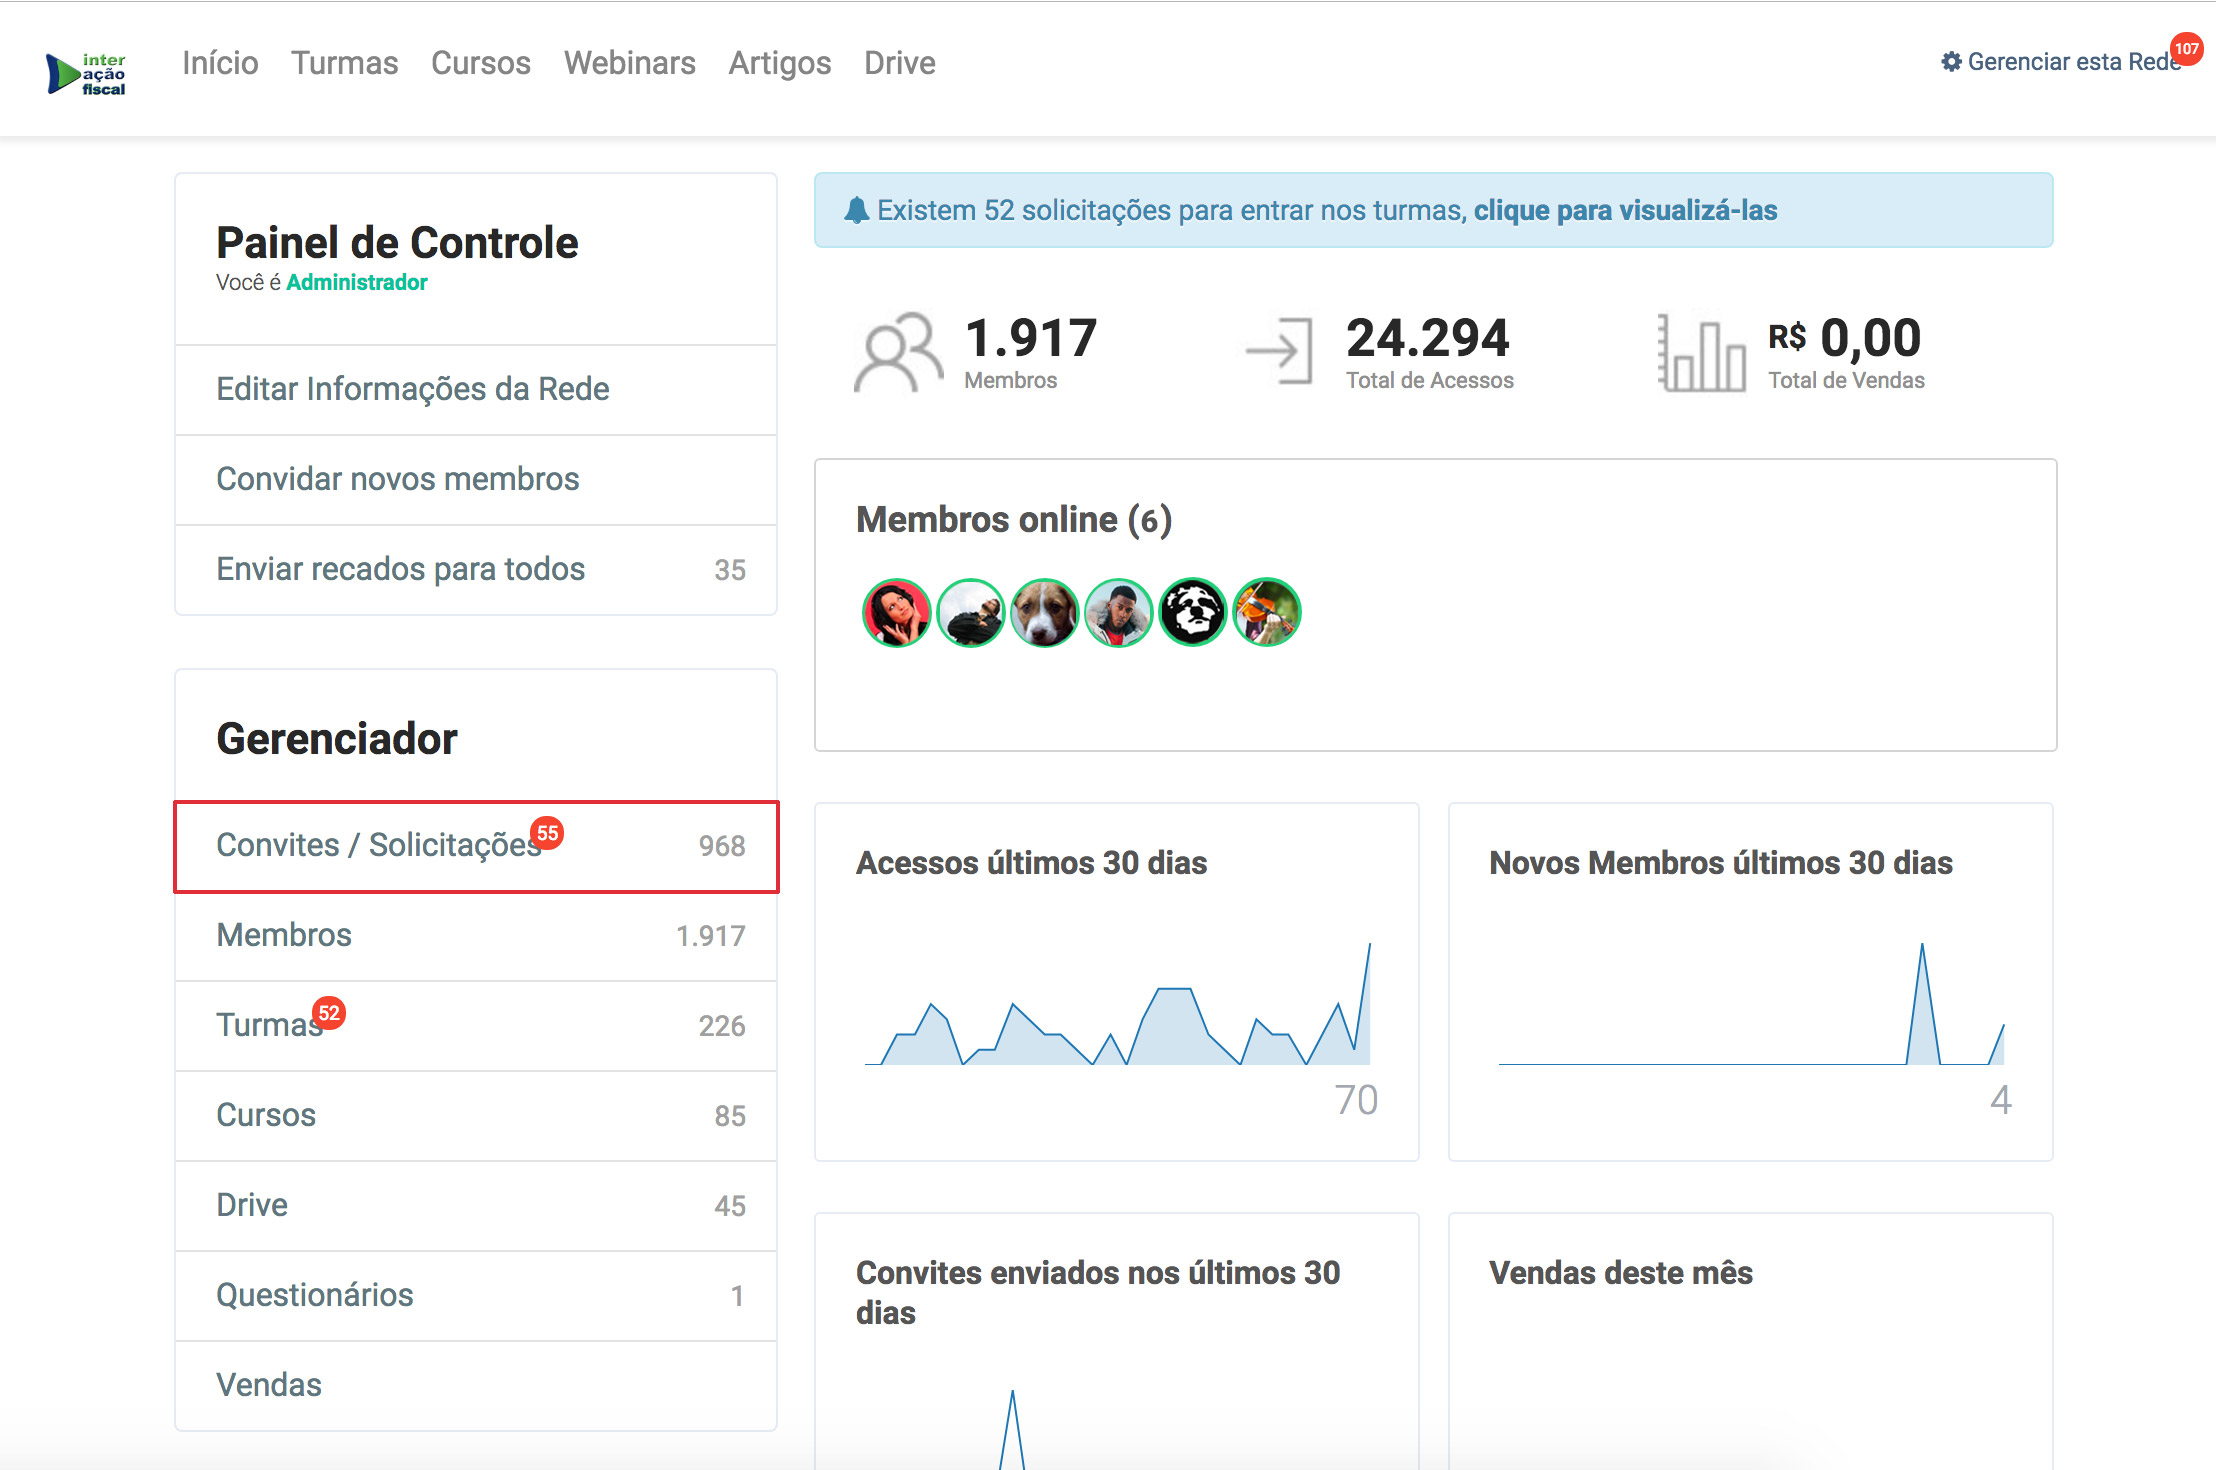
Task: Click the red 55 badge on Convites
Action: pyautogui.click(x=547, y=832)
